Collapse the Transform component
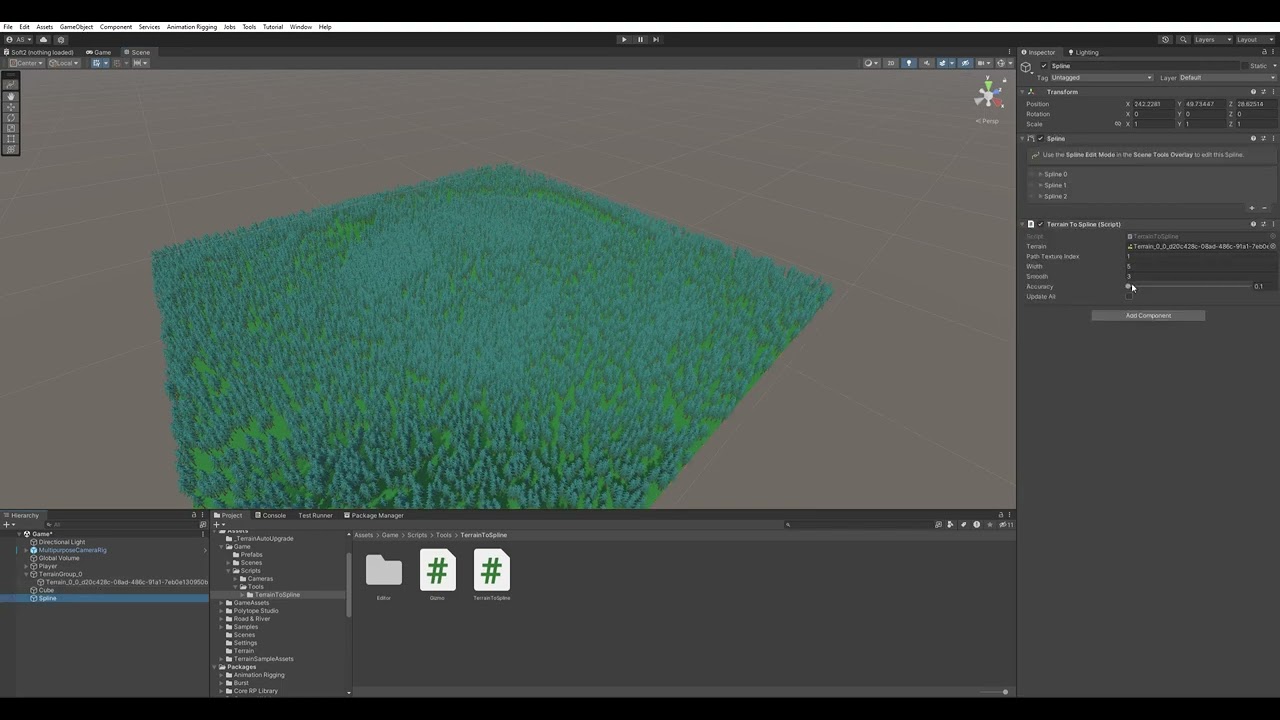The image size is (1280, 720). tap(1022, 92)
